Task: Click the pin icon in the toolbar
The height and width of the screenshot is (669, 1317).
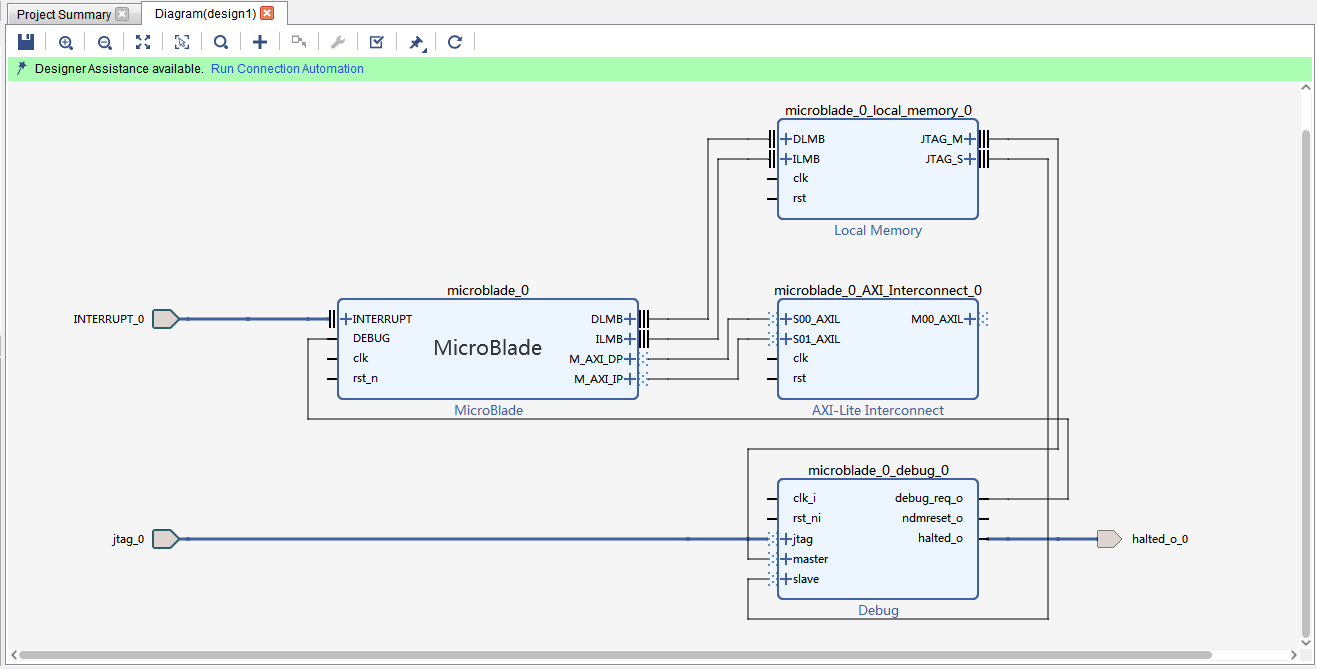Action: [416, 43]
